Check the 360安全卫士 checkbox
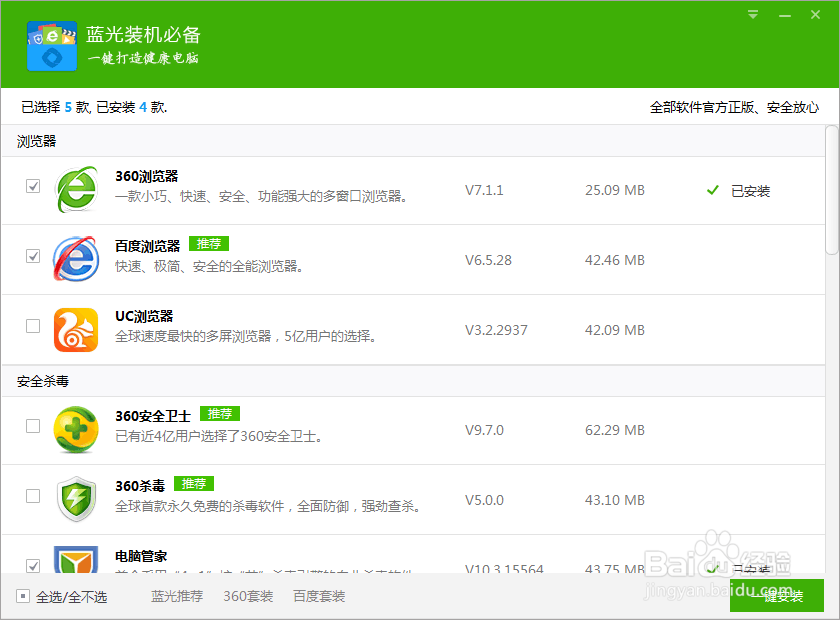The image size is (840, 620). coord(33,426)
